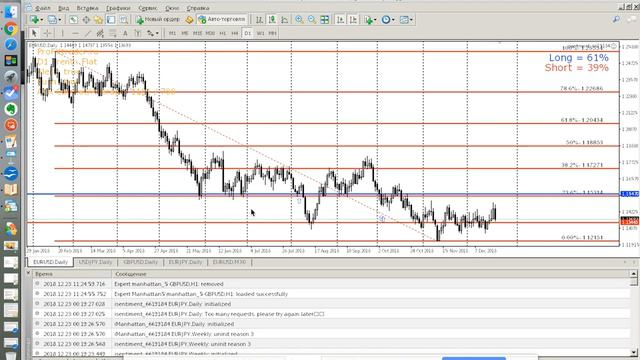Toggle chart shift from right edge
The height and width of the screenshot is (360, 640).
(353, 20)
